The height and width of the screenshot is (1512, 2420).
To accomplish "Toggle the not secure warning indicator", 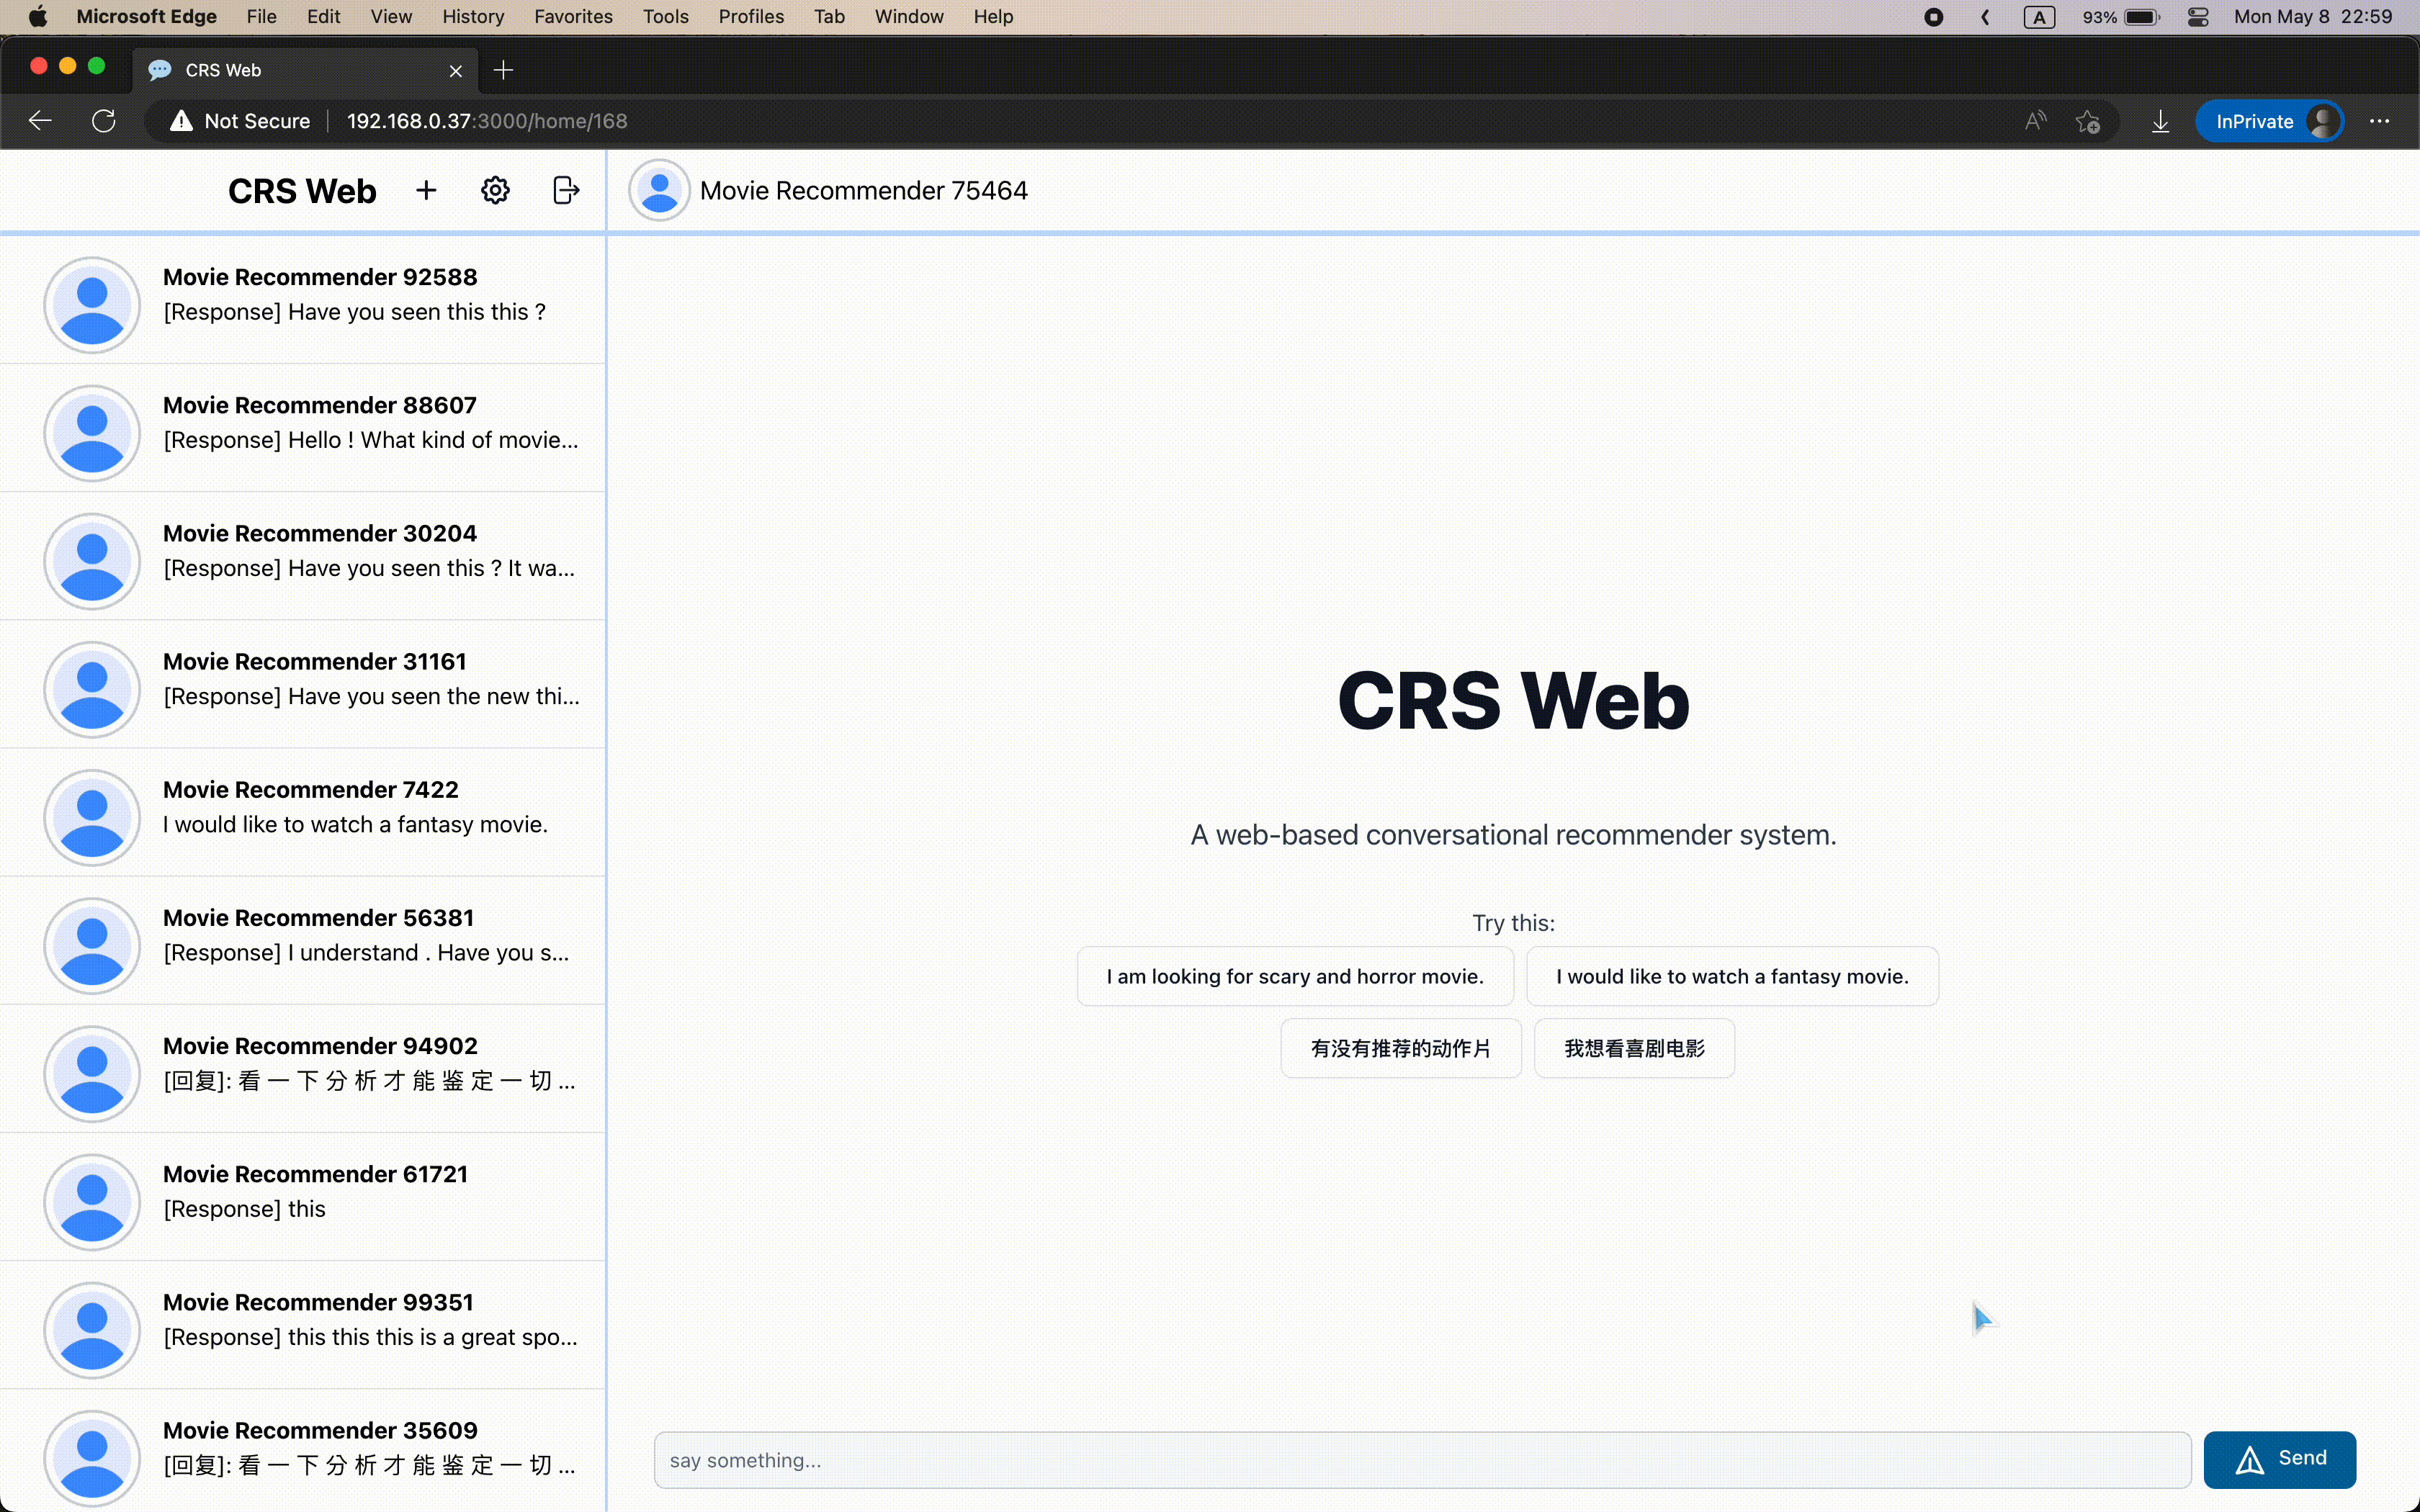I will pos(183,120).
